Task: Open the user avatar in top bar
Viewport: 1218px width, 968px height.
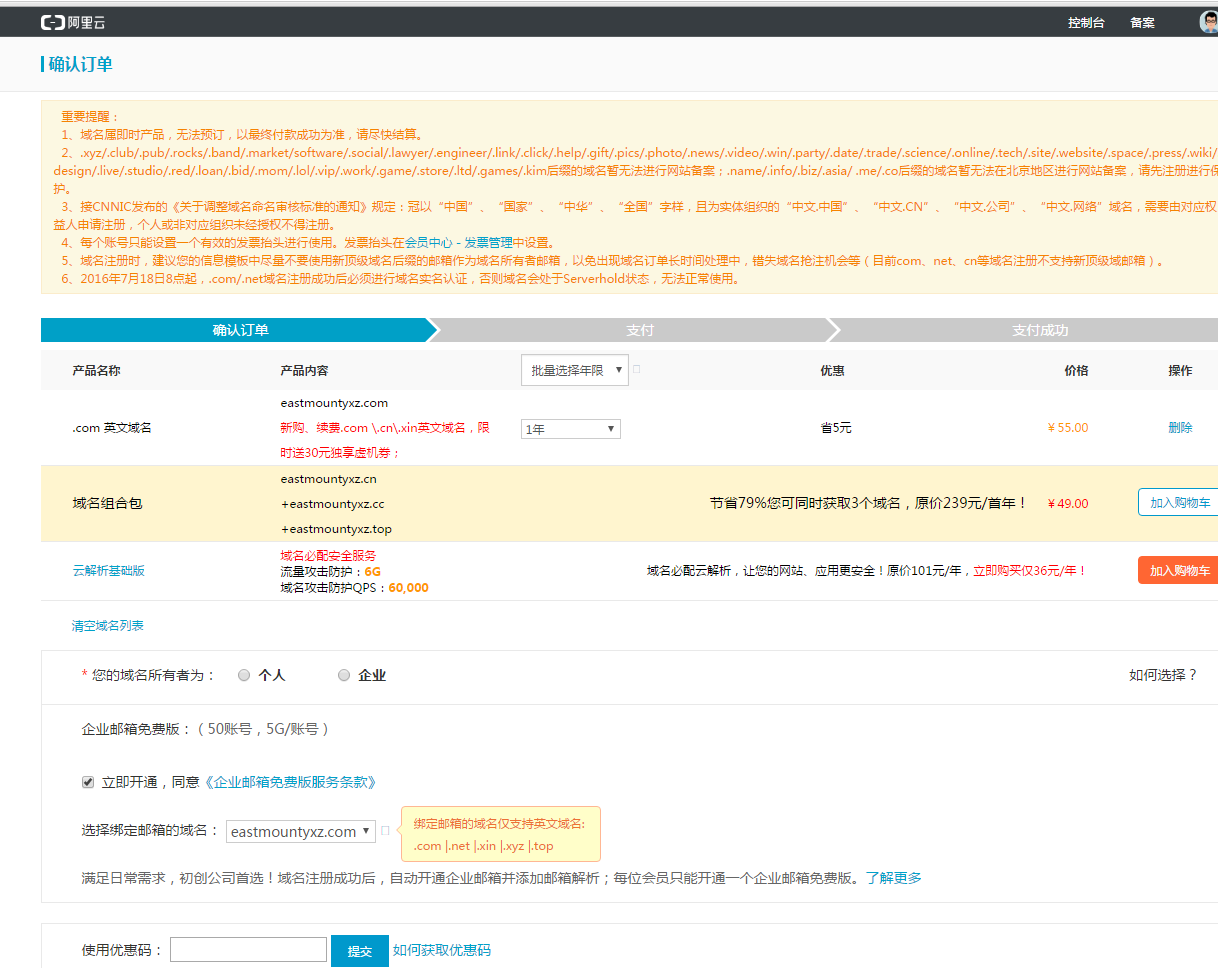Action: 1208,22
